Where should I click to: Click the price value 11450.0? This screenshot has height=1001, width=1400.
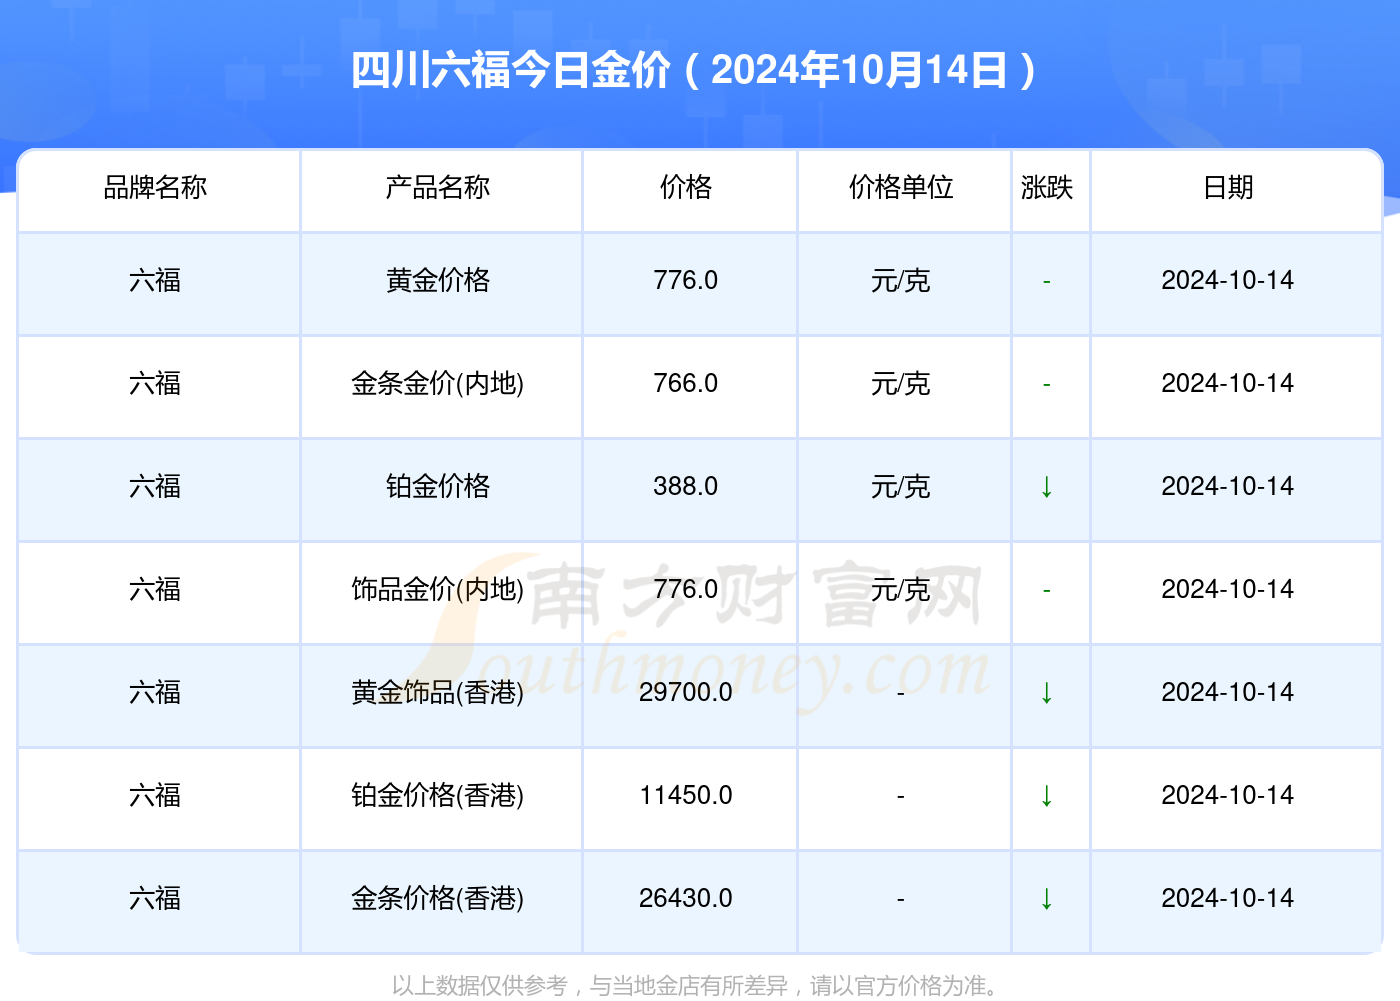[686, 795]
